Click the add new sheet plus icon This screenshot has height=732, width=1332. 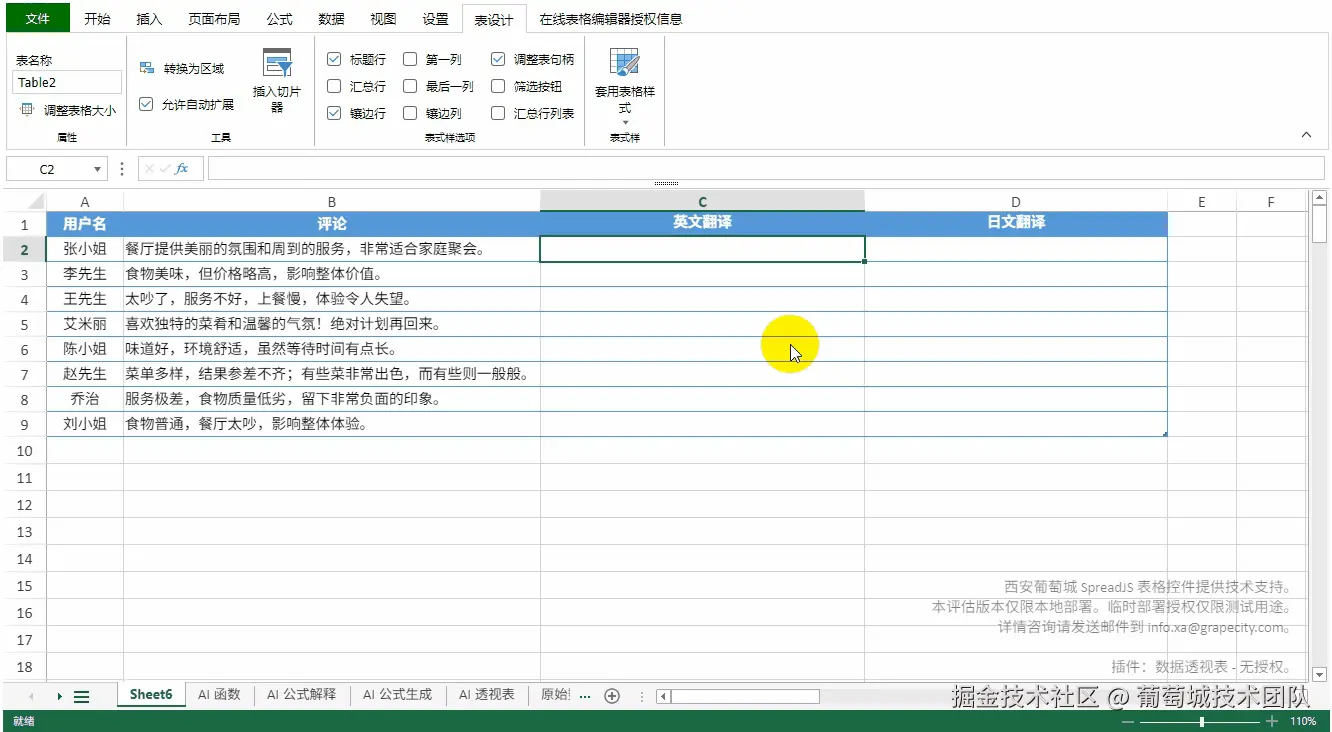(613, 696)
